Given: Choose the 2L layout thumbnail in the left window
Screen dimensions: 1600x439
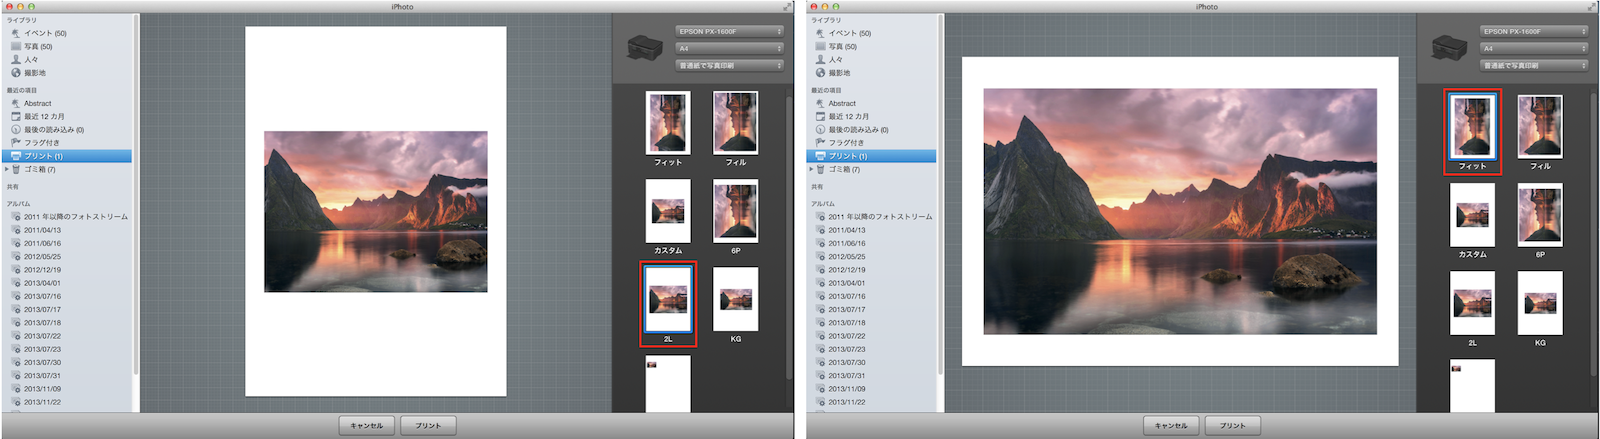Looking at the screenshot, I should point(668,299).
